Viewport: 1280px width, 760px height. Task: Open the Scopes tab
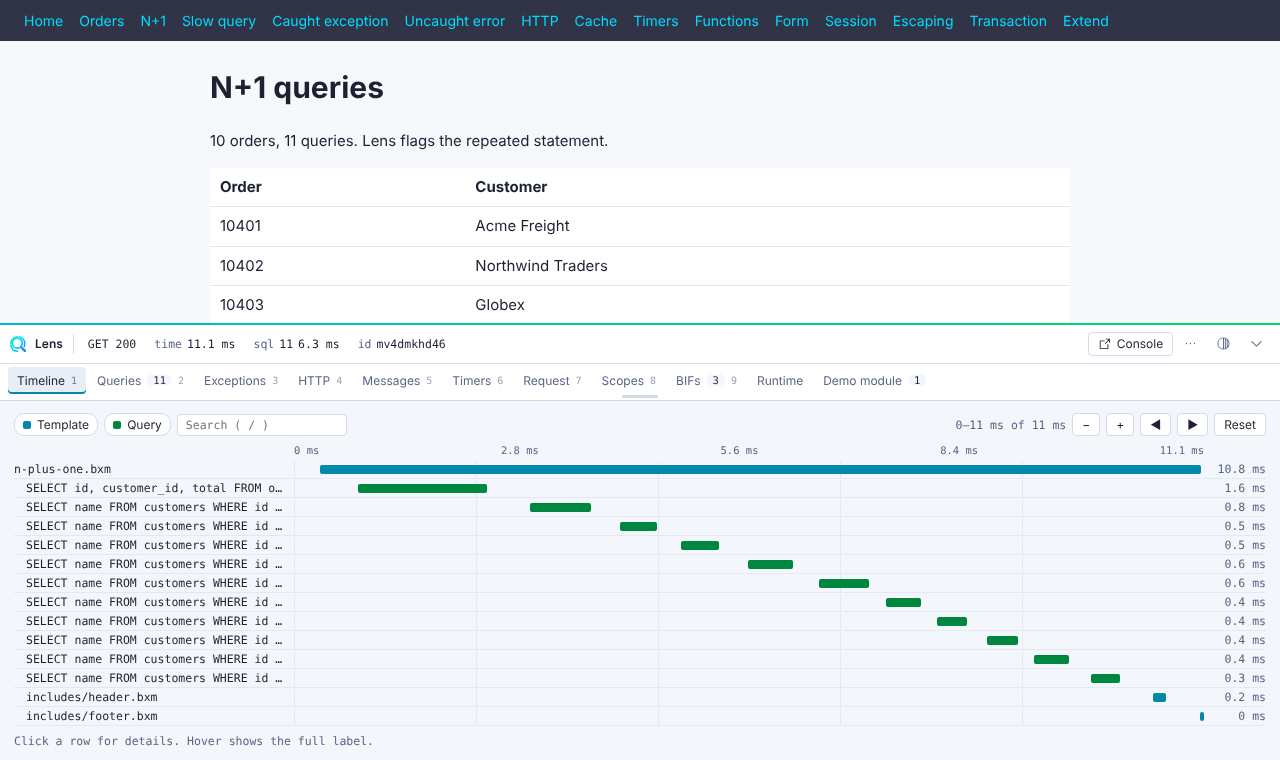629,381
